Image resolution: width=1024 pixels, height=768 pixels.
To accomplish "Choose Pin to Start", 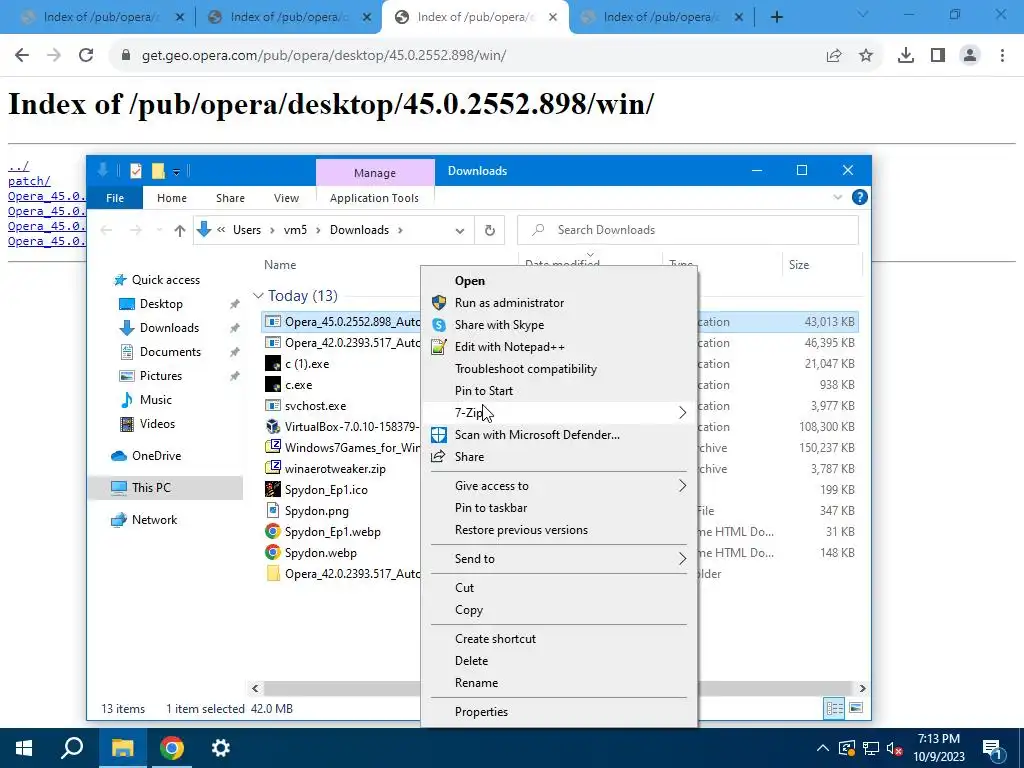I will pos(483,391).
